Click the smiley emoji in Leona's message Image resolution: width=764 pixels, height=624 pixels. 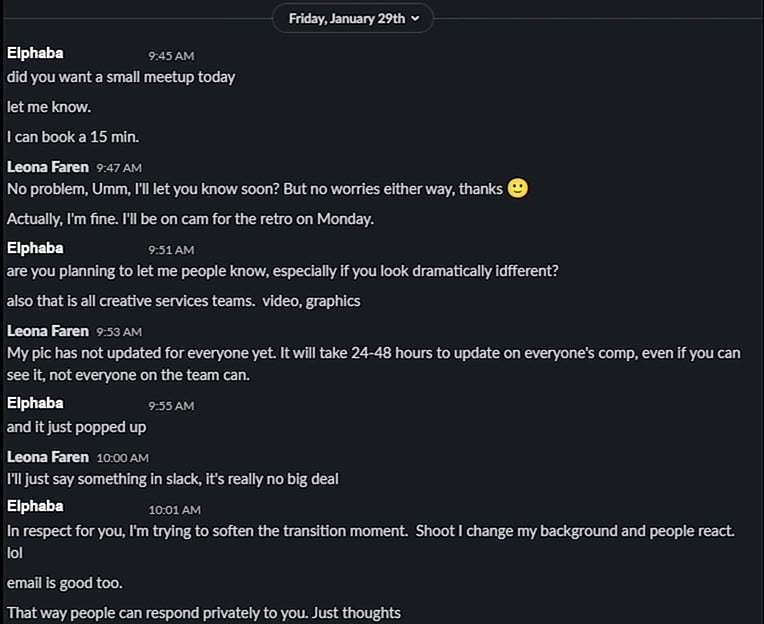(517, 189)
